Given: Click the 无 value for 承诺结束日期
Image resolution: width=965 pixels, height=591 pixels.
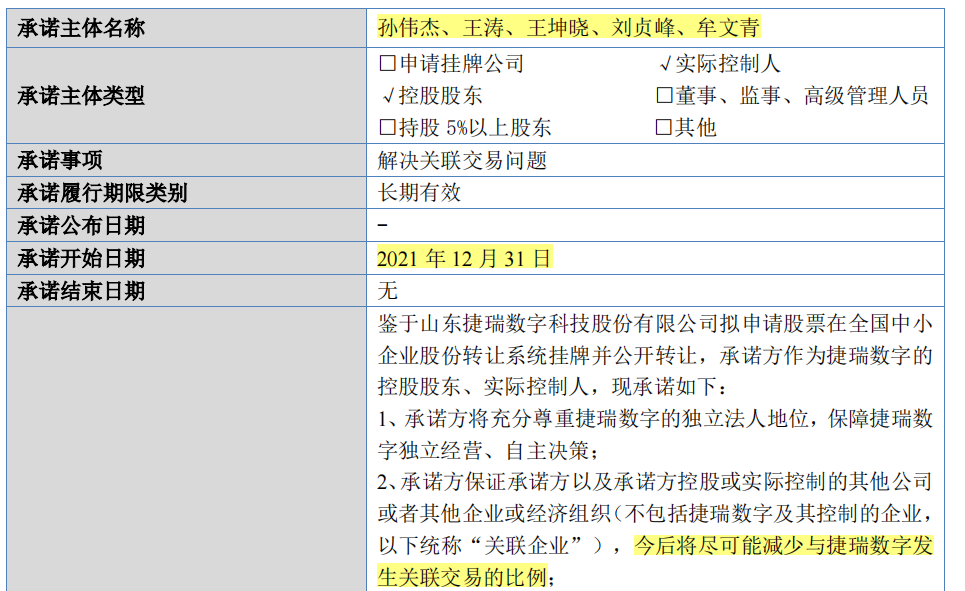Looking at the screenshot, I should [x=388, y=291].
